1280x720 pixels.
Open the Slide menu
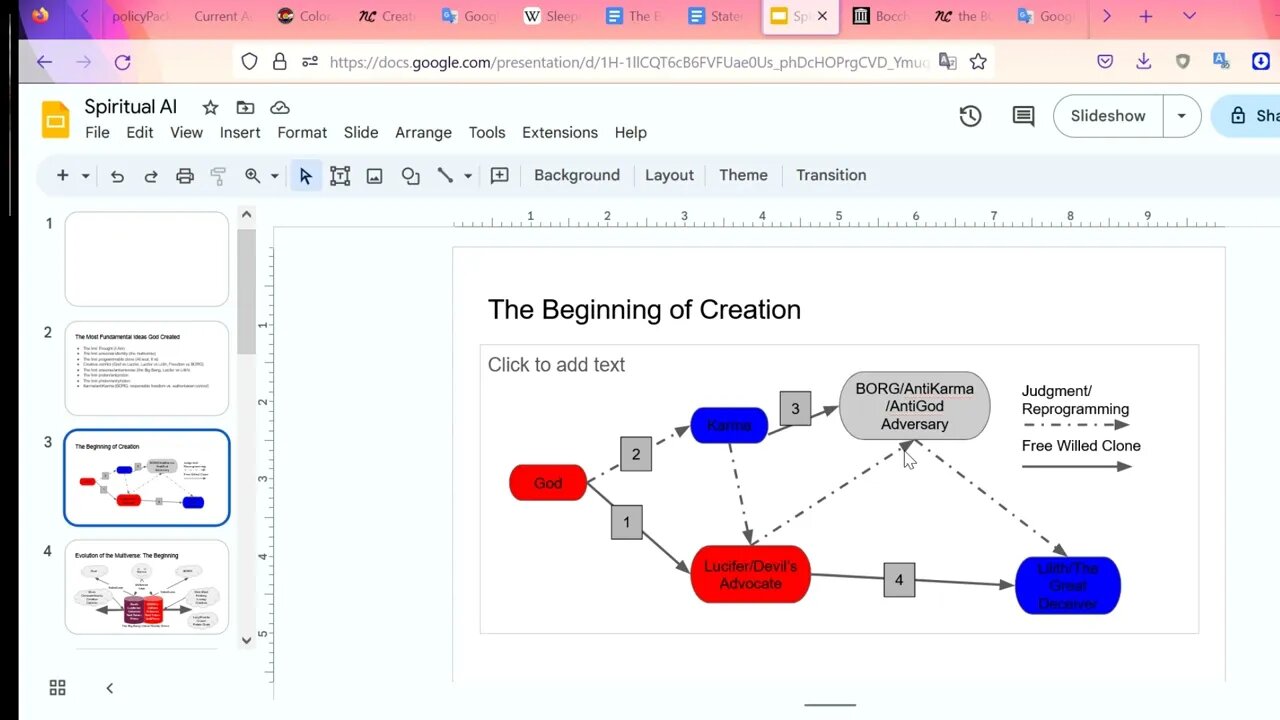coord(361,132)
